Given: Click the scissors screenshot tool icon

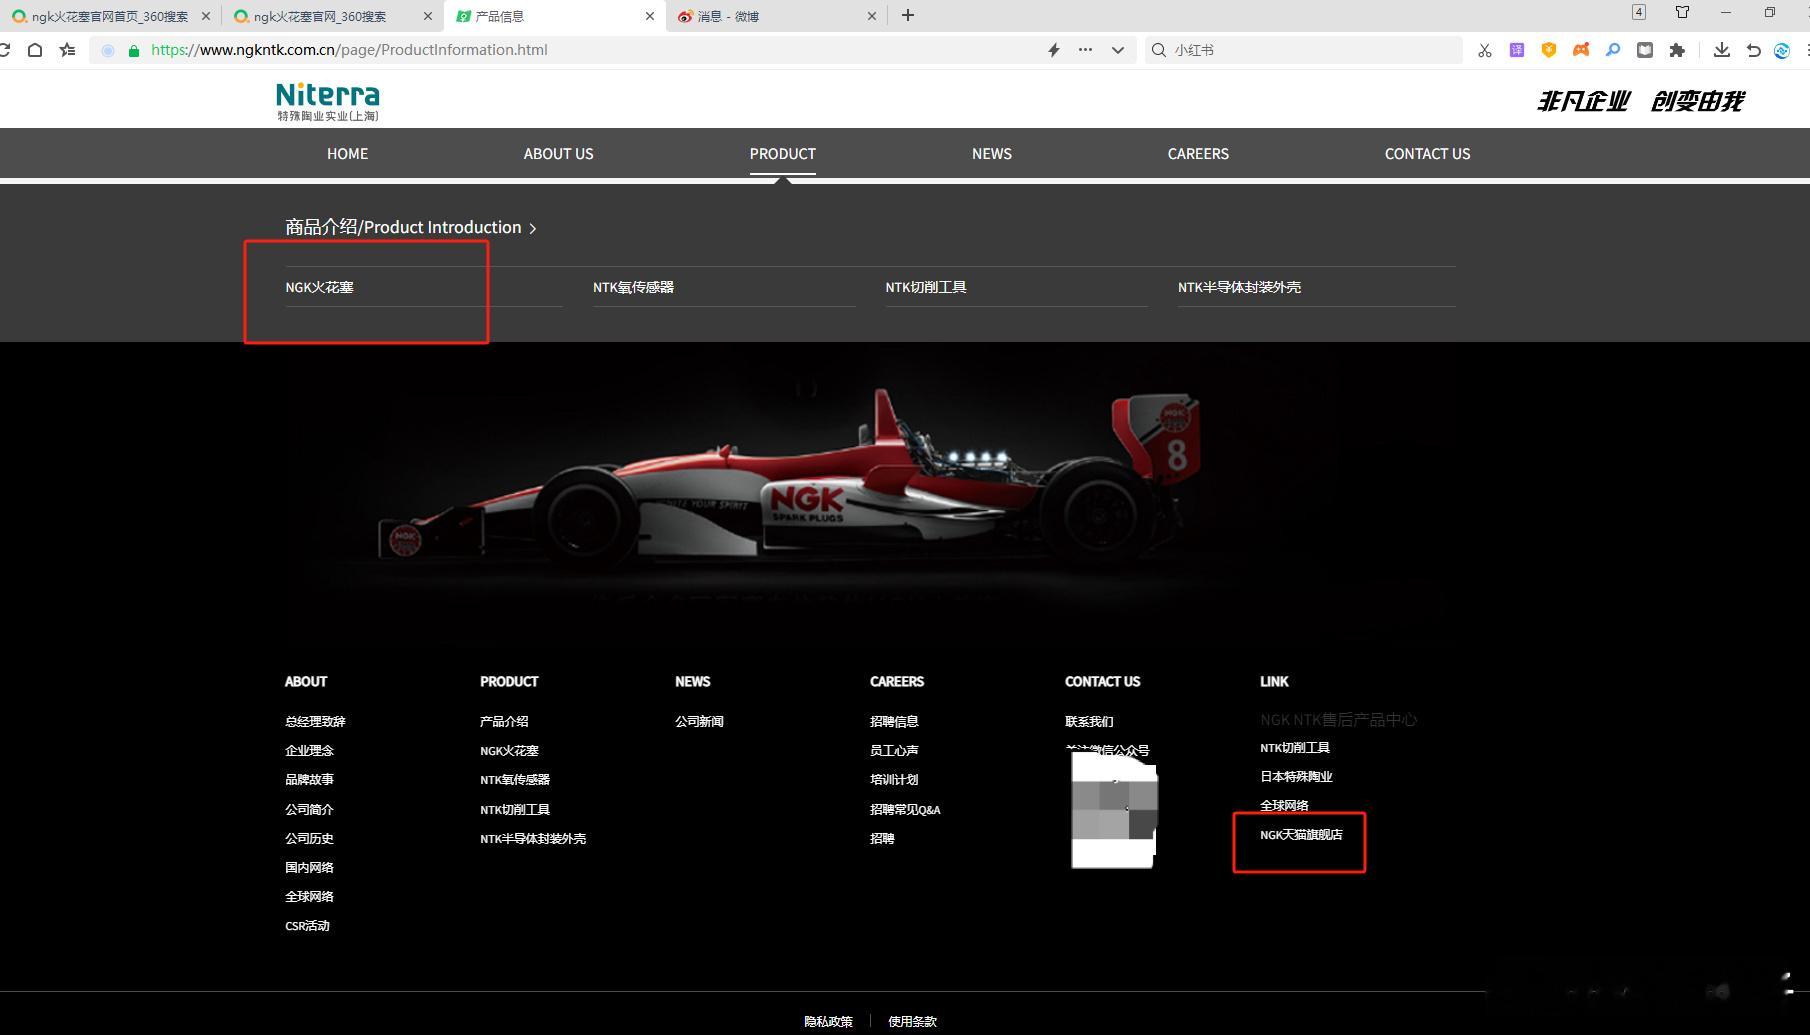Looking at the screenshot, I should (1485, 50).
